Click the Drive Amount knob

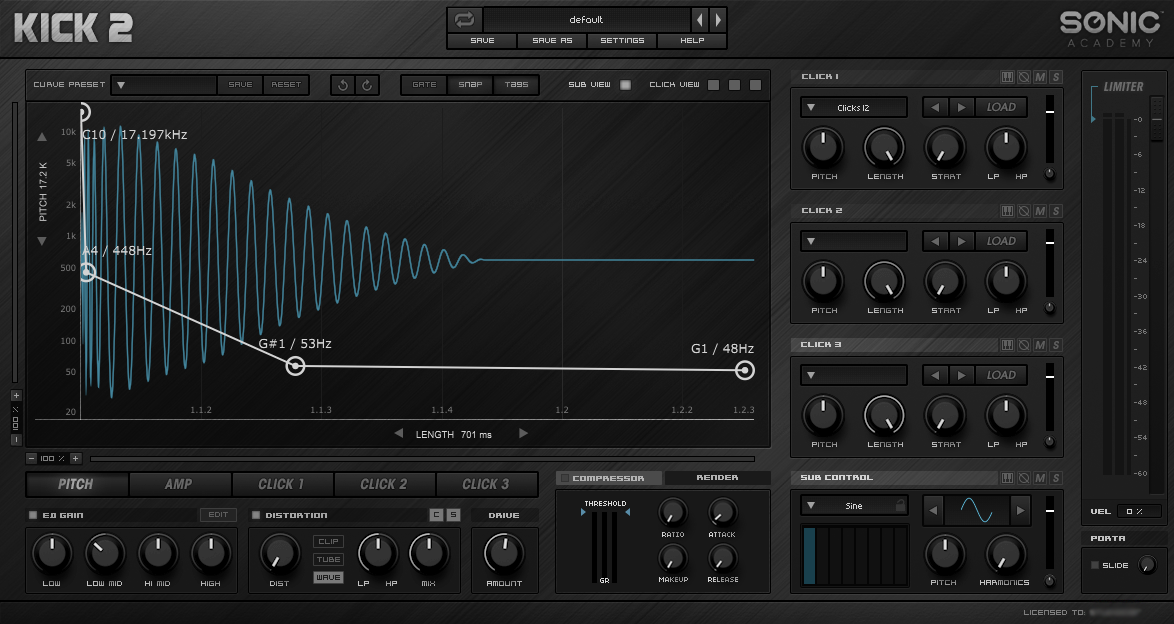(x=504, y=554)
